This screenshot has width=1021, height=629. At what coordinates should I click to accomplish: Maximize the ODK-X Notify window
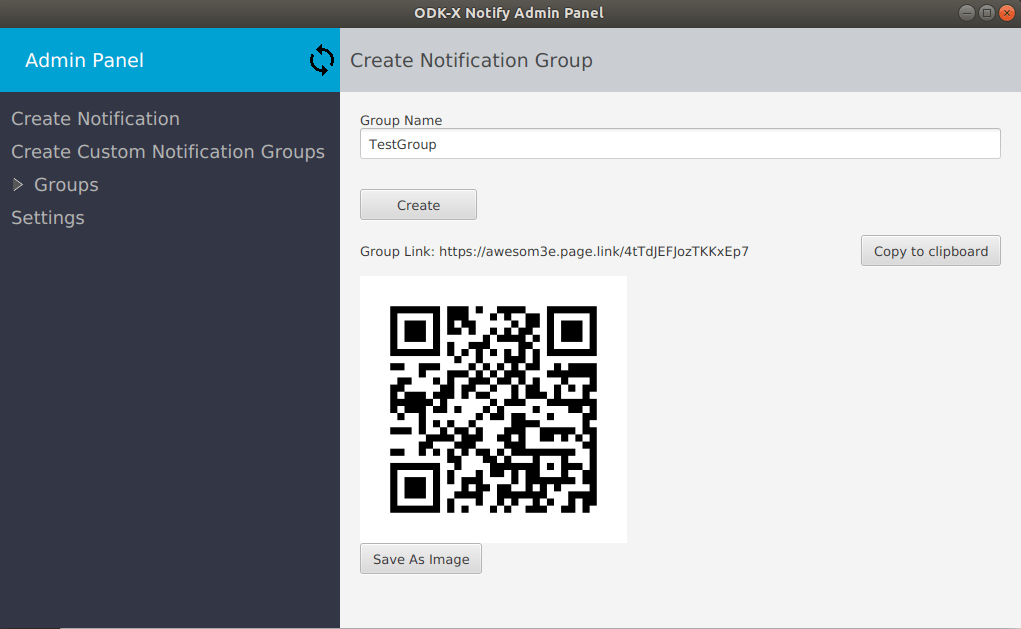[986, 13]
